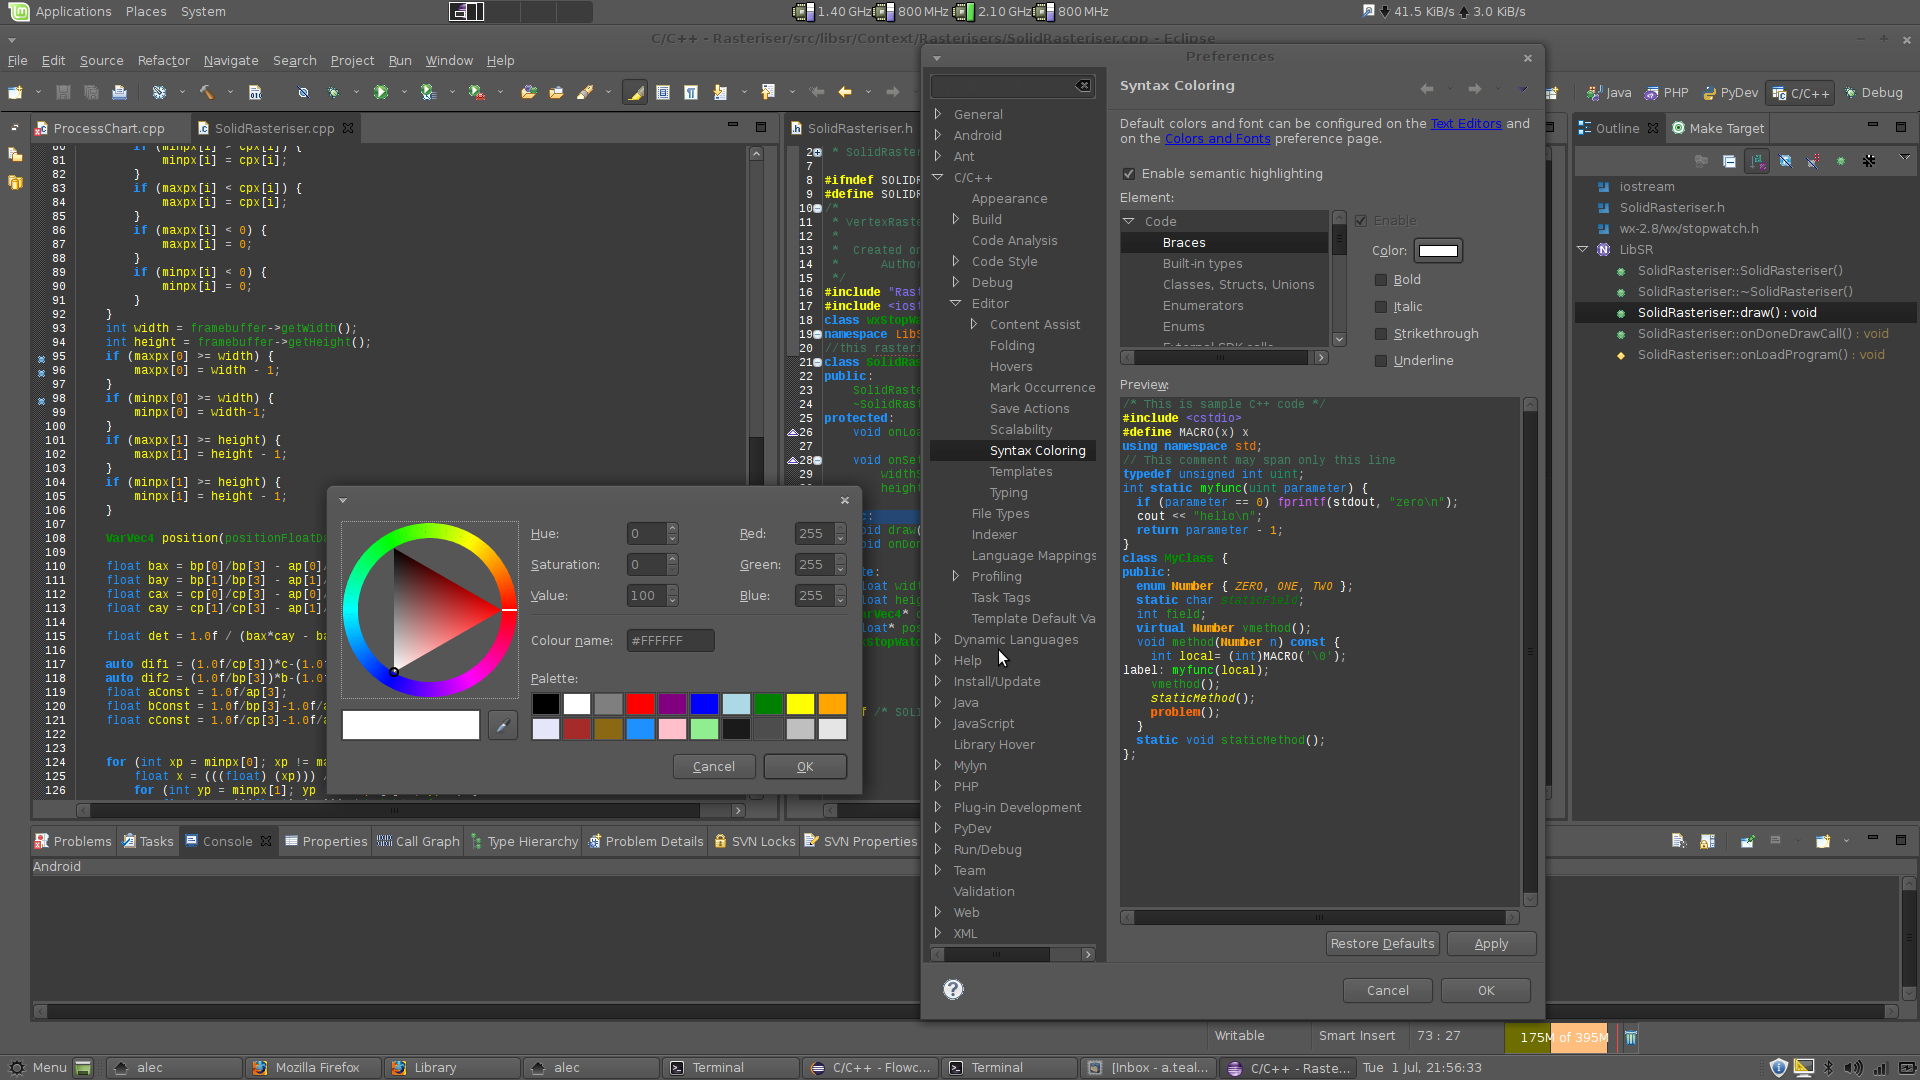The width and height of the screenshot is (1920, 1080).
Task: Expand the General preferences node
Action: [x=938, y=114]
